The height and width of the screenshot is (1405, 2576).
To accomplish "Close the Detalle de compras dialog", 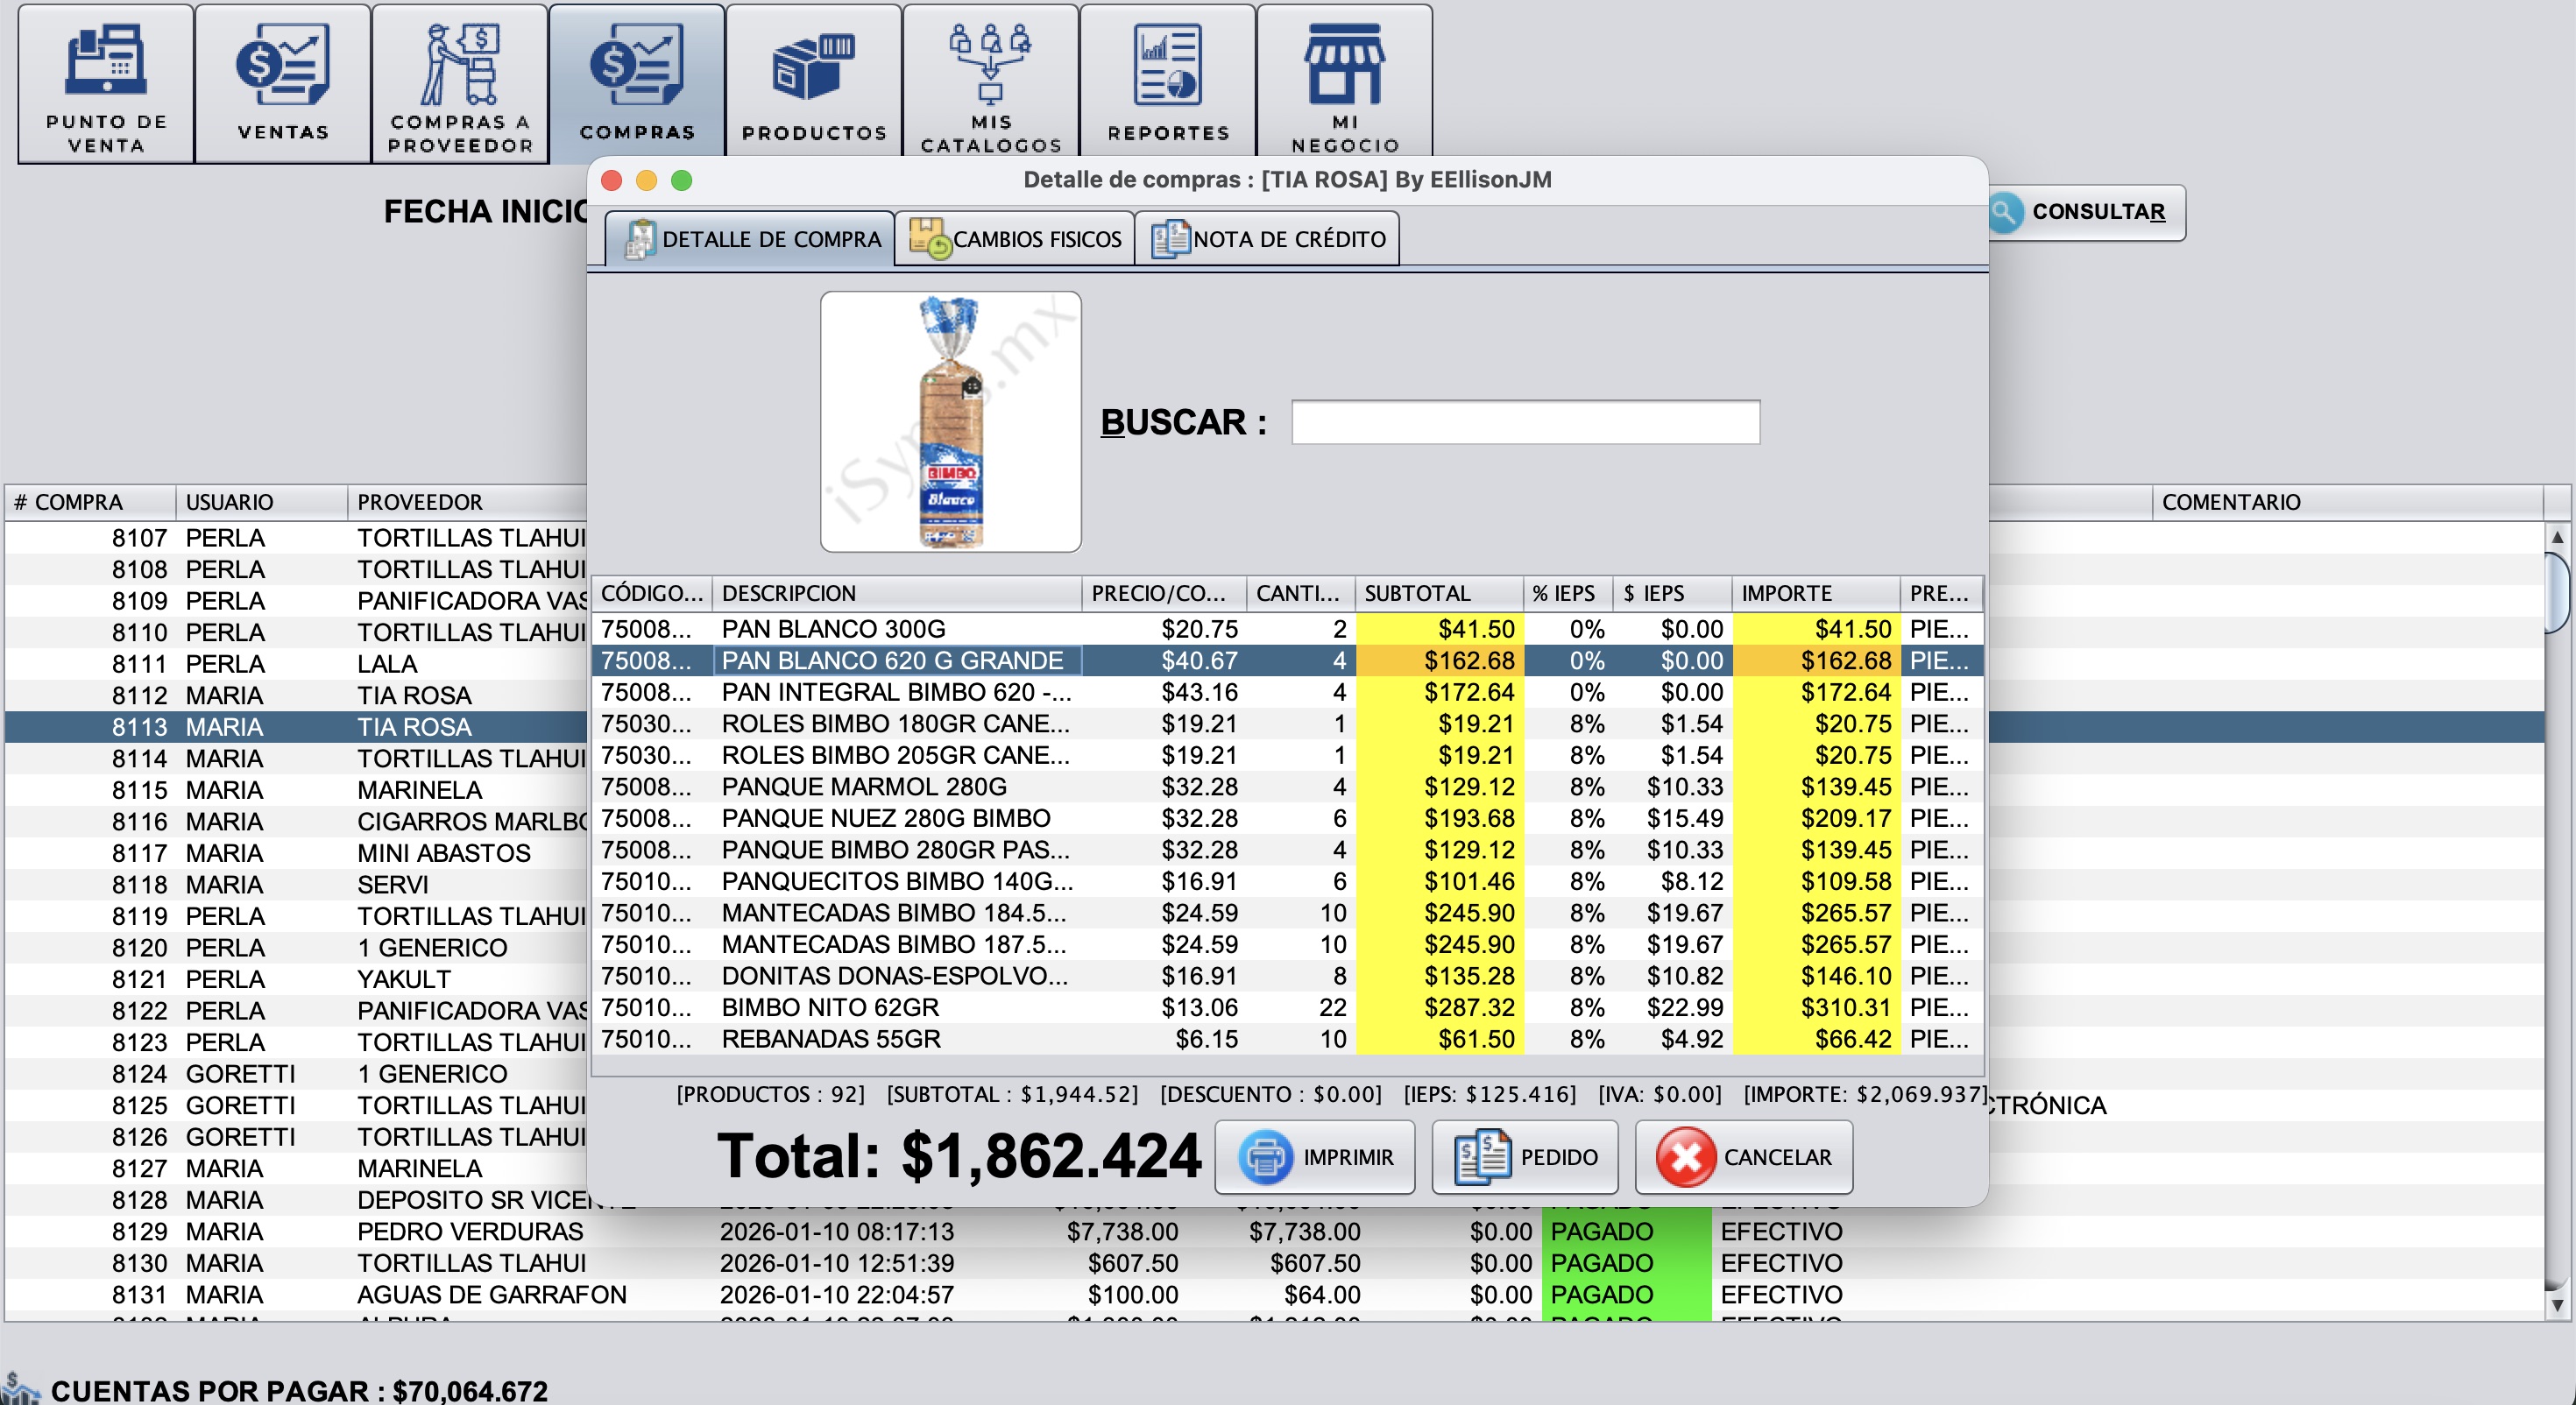I will pos(612,180).
